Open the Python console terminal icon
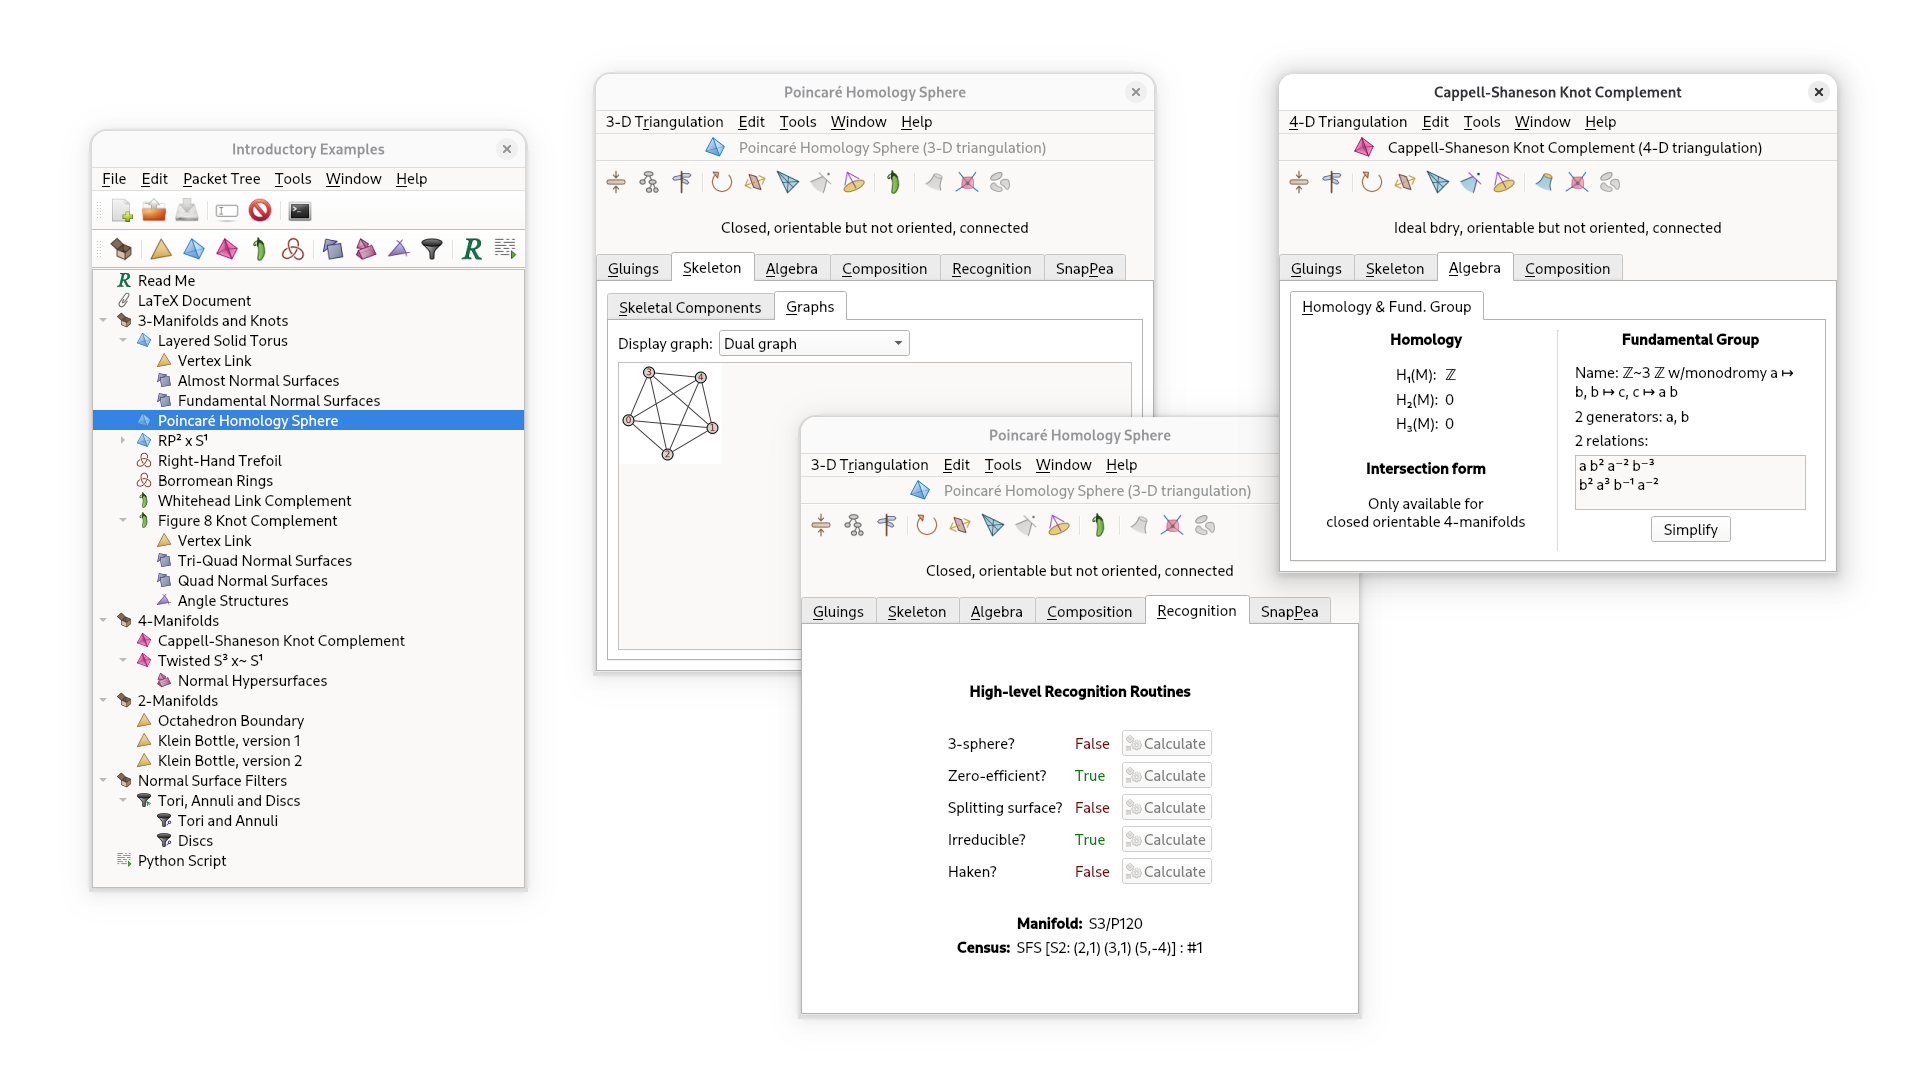1920x1080 pixels. pos(300,211)
